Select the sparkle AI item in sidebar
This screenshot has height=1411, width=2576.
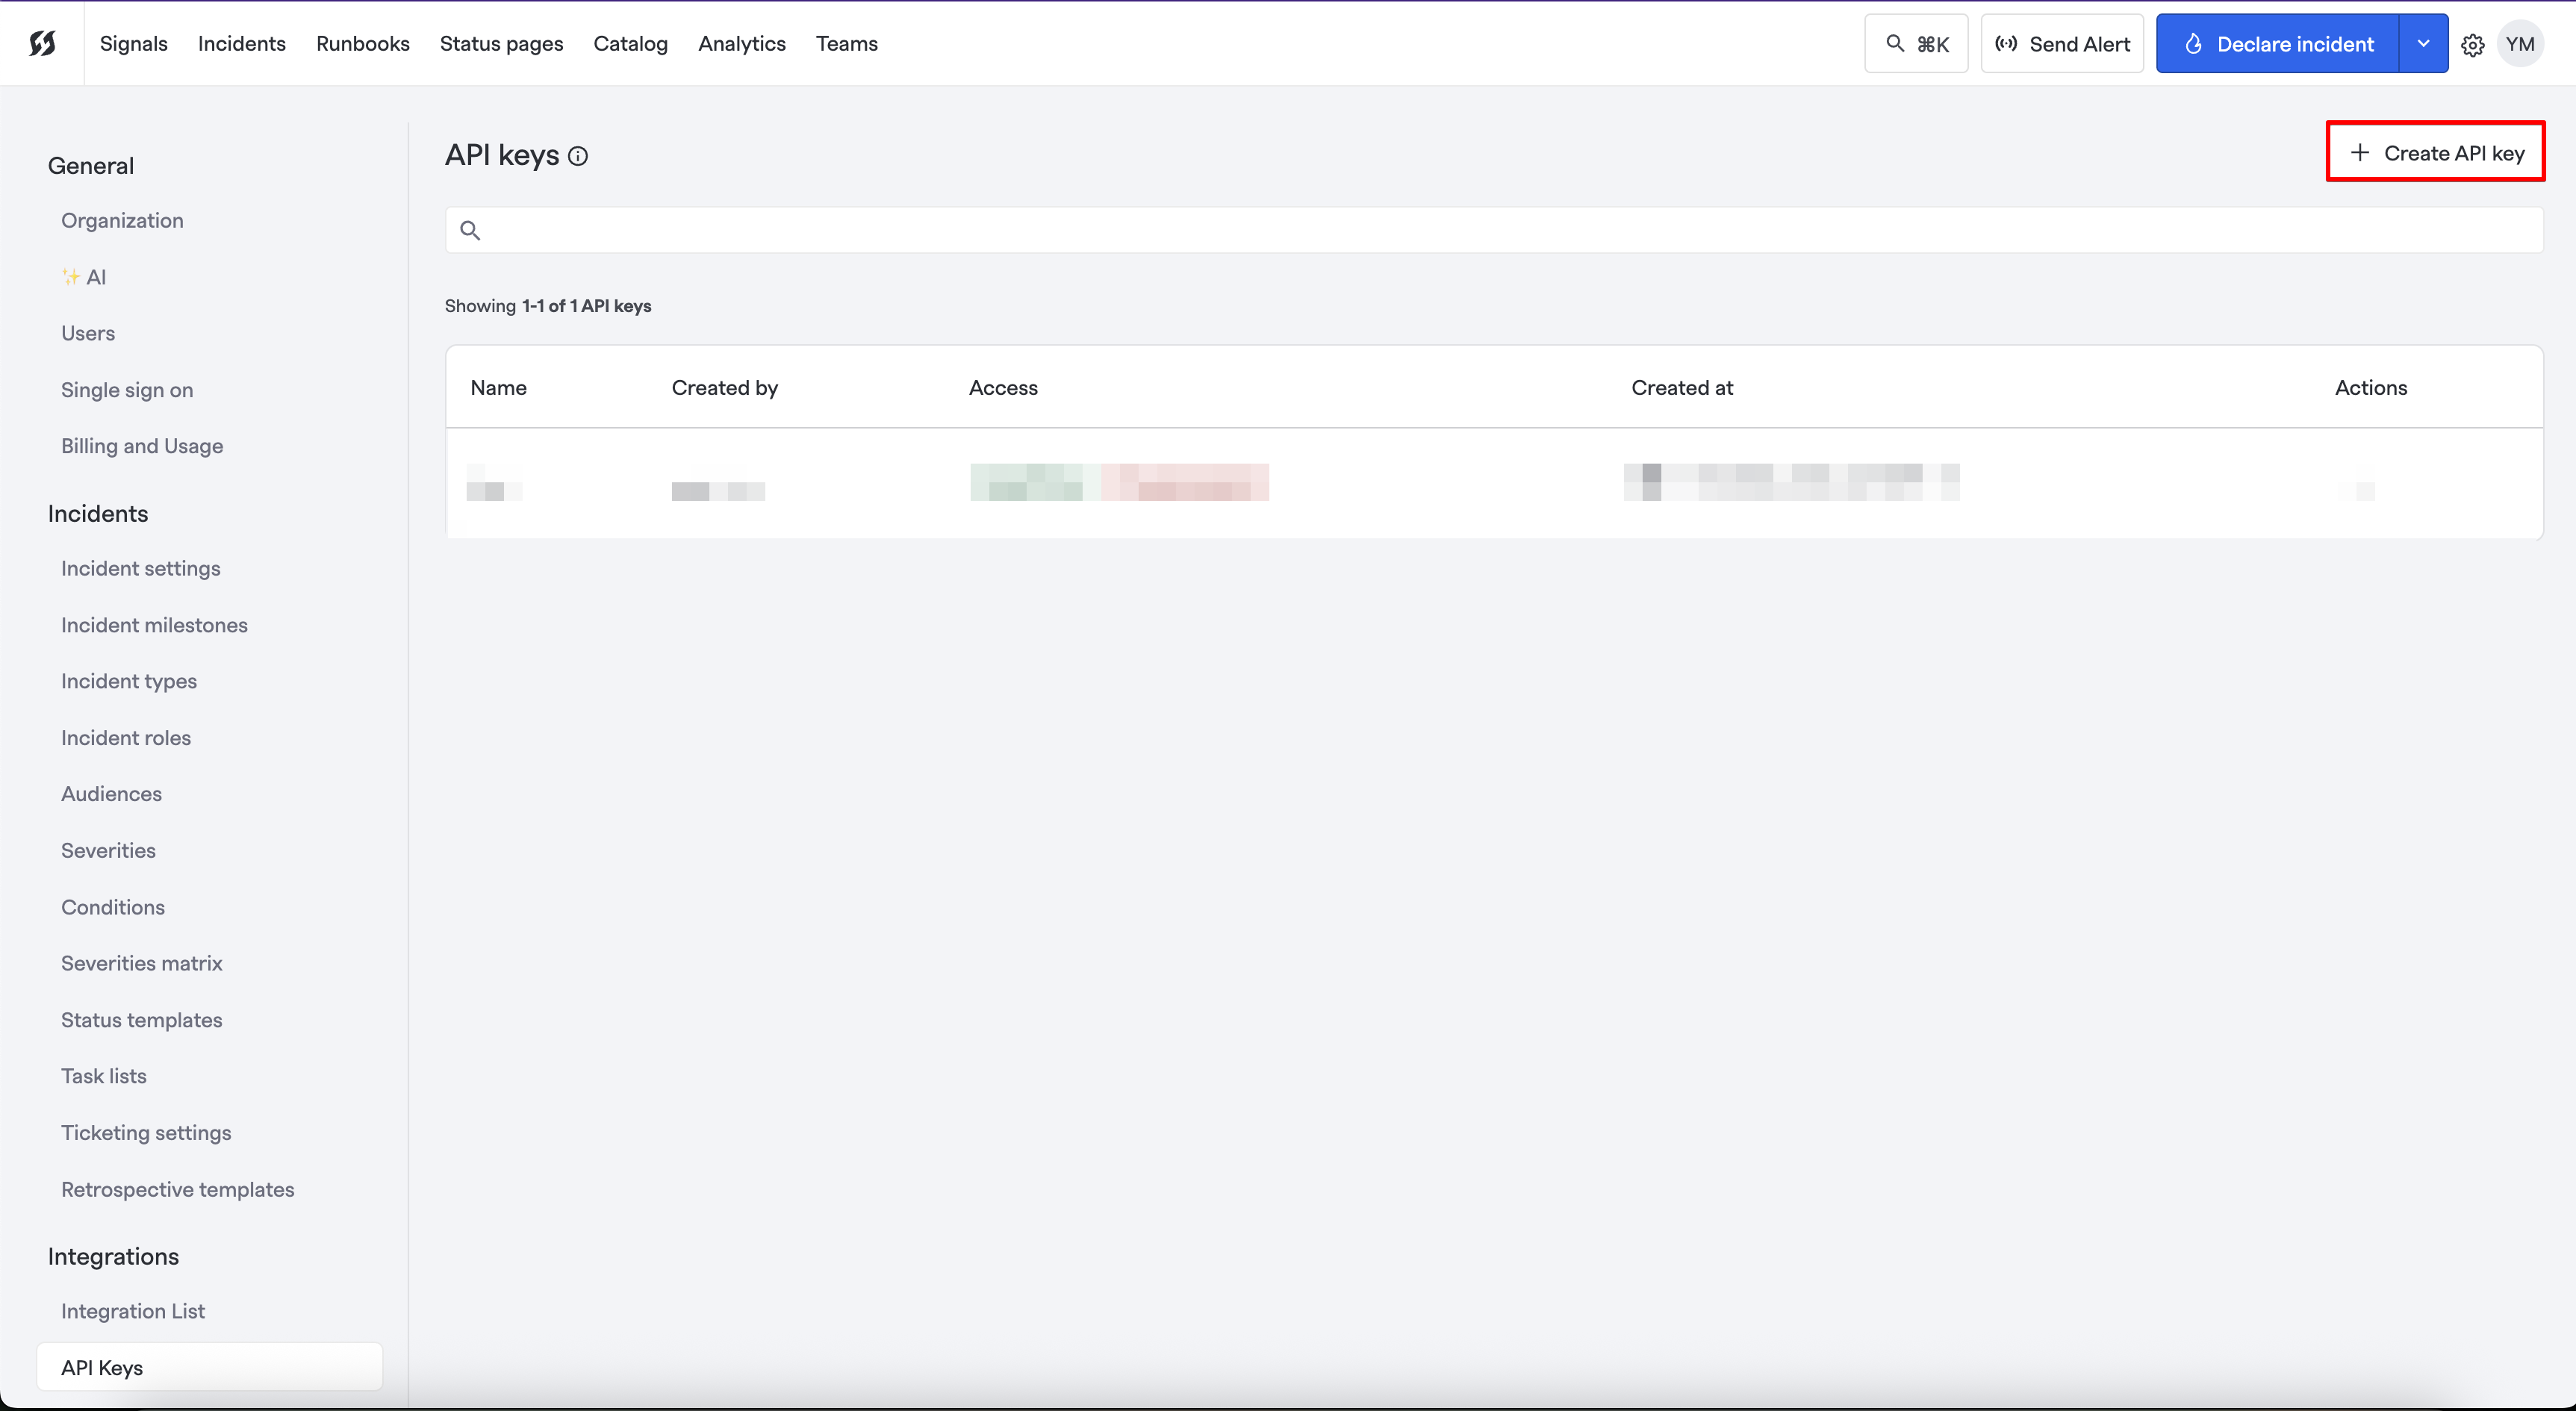point(84,277)
